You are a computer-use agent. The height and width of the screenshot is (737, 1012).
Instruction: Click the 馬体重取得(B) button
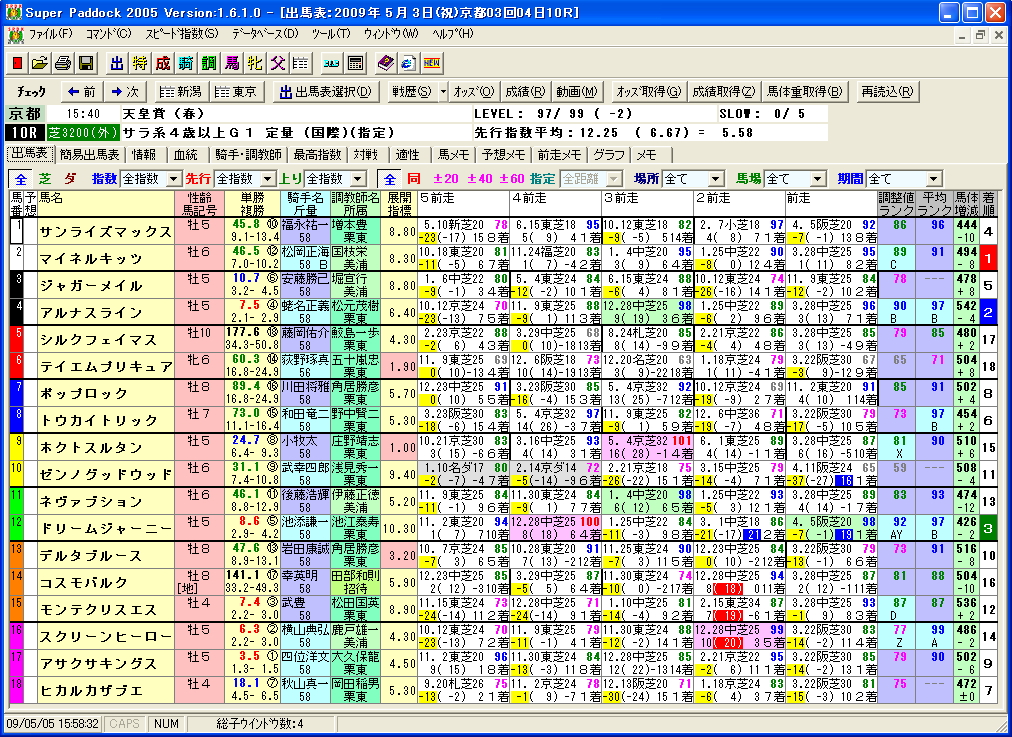[805, 92]
